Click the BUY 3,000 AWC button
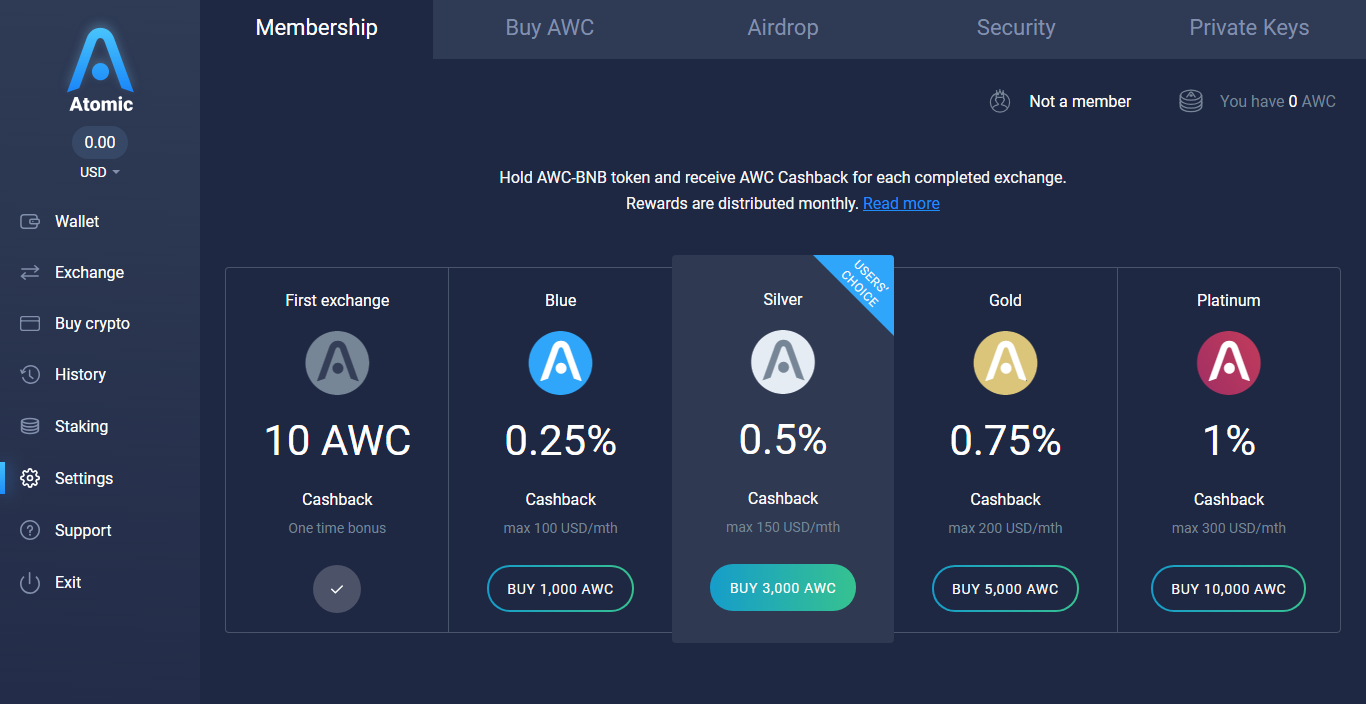1366x704 pixels. (783, 588)
